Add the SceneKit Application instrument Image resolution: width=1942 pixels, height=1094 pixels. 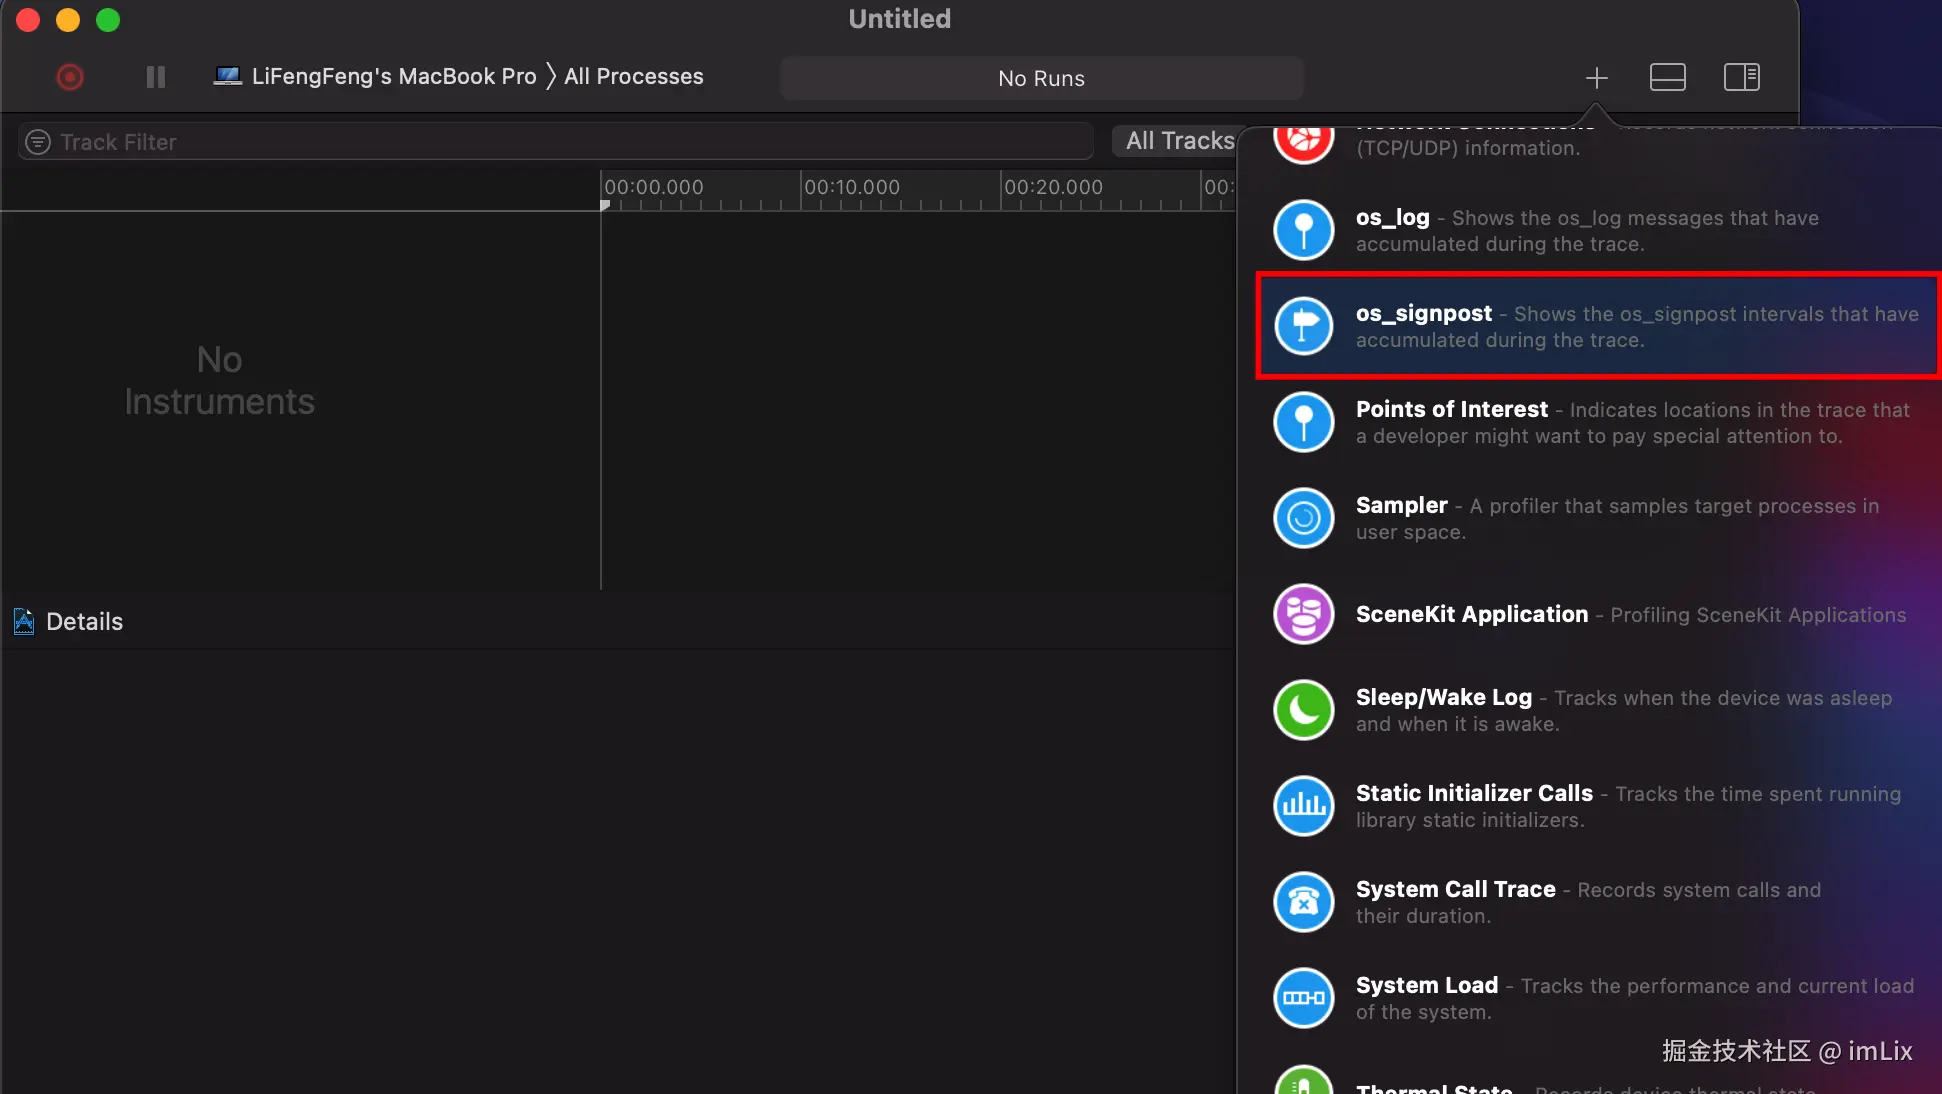(x=1303, y=614)
